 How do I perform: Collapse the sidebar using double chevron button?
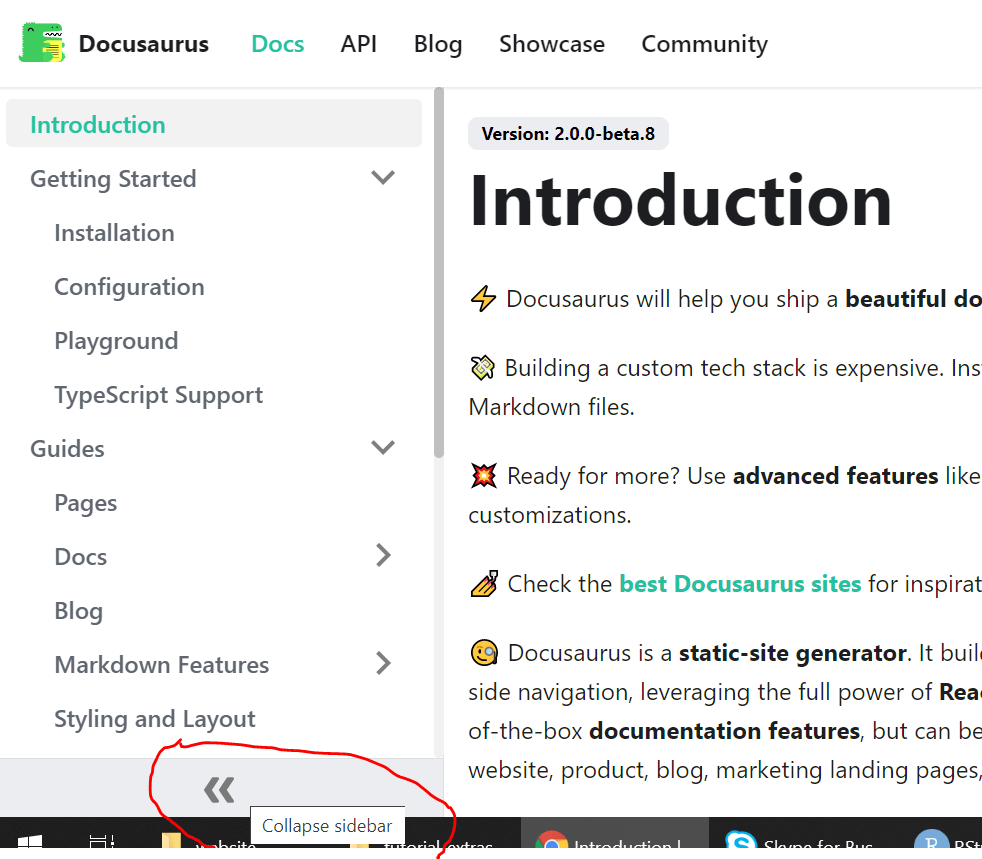coord(219,789)
